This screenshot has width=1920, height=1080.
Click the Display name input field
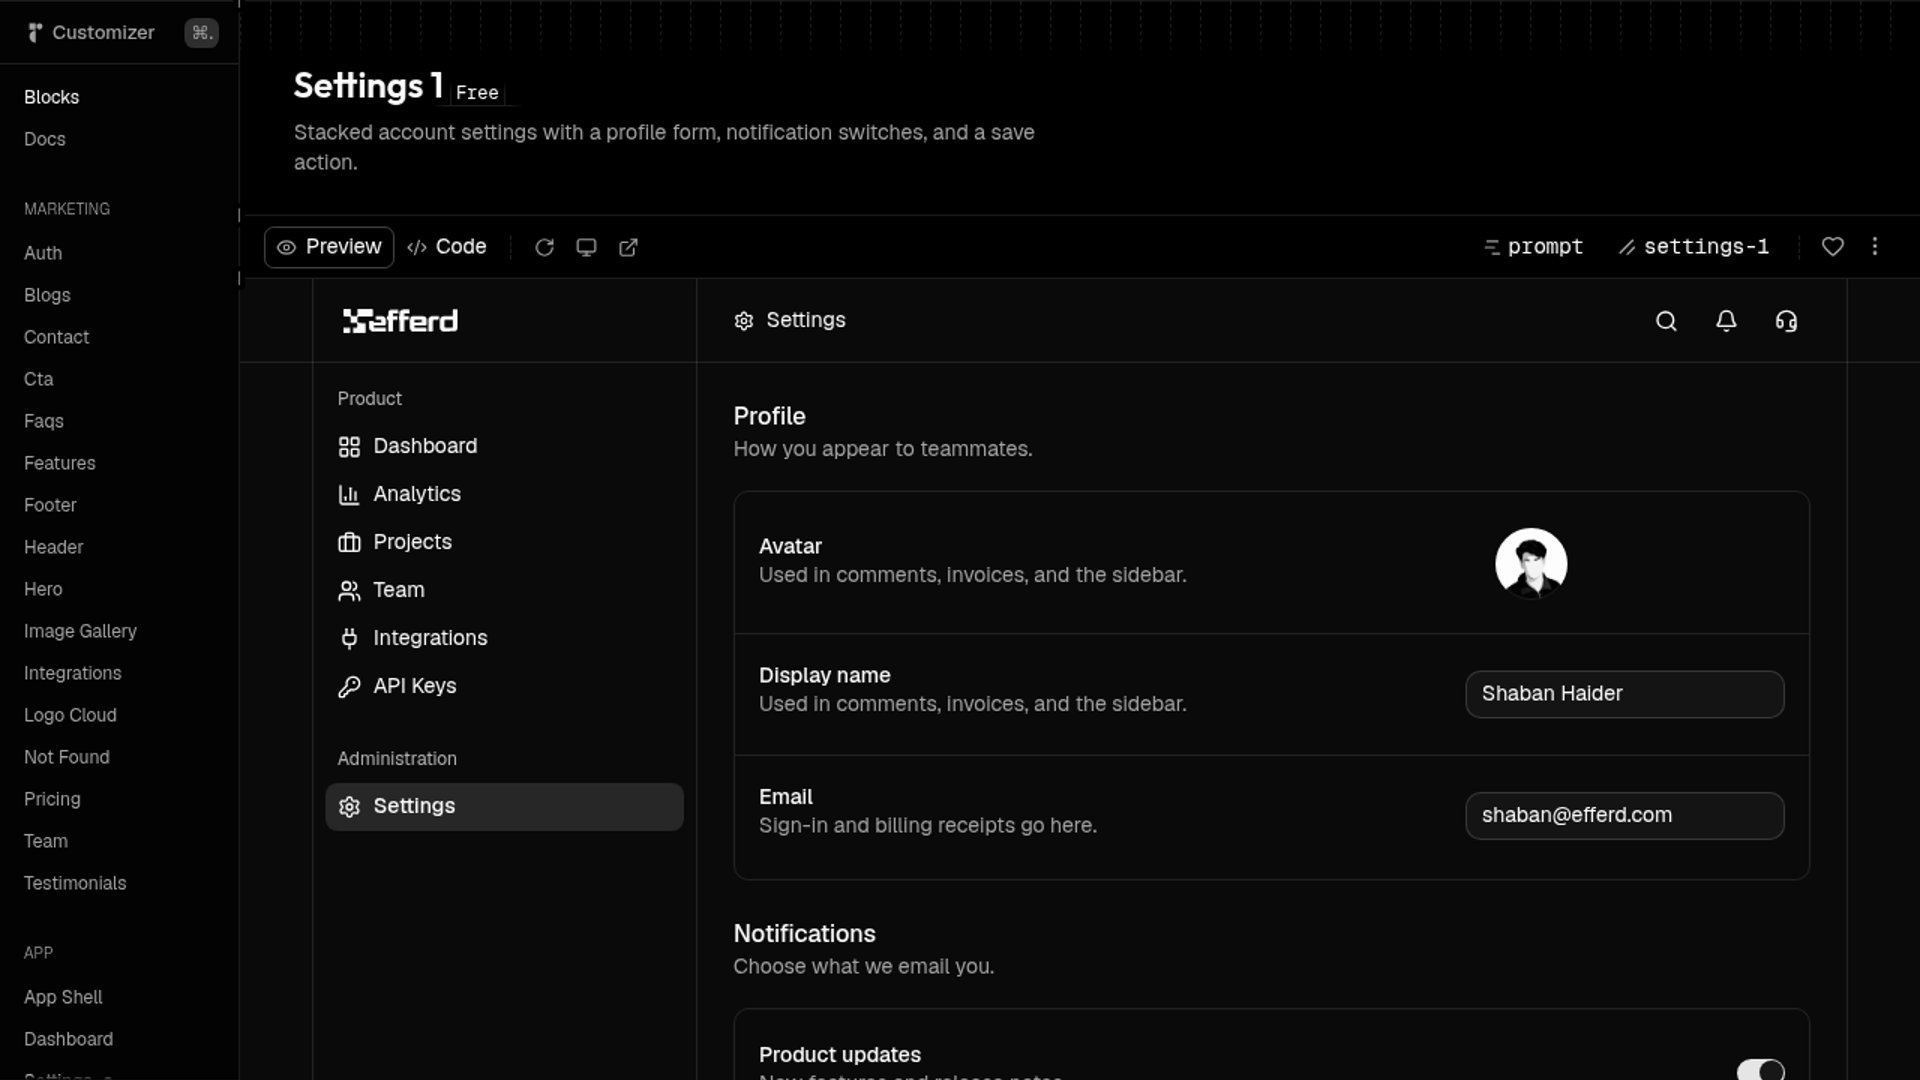click(1624, 694)
